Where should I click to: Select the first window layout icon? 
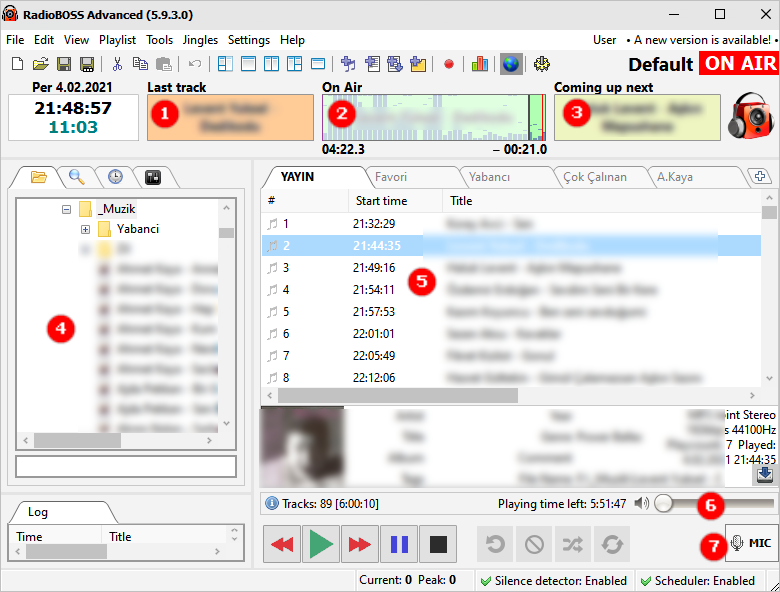225,64
